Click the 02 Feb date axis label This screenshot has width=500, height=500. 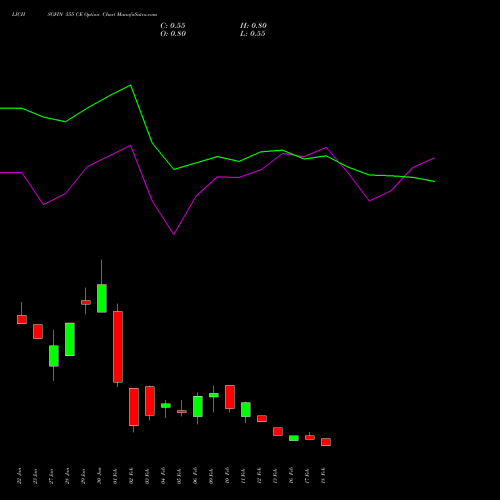(131, 476)
